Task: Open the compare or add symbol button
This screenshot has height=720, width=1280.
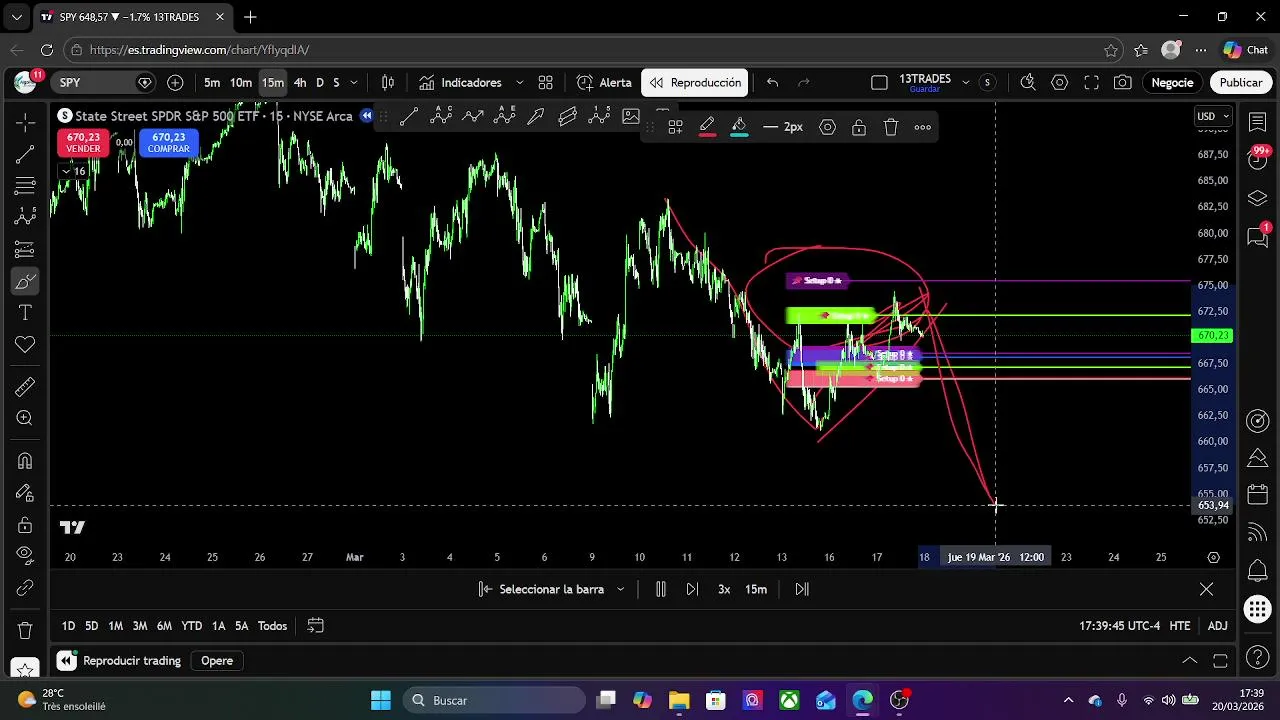Action: point(175,83)
